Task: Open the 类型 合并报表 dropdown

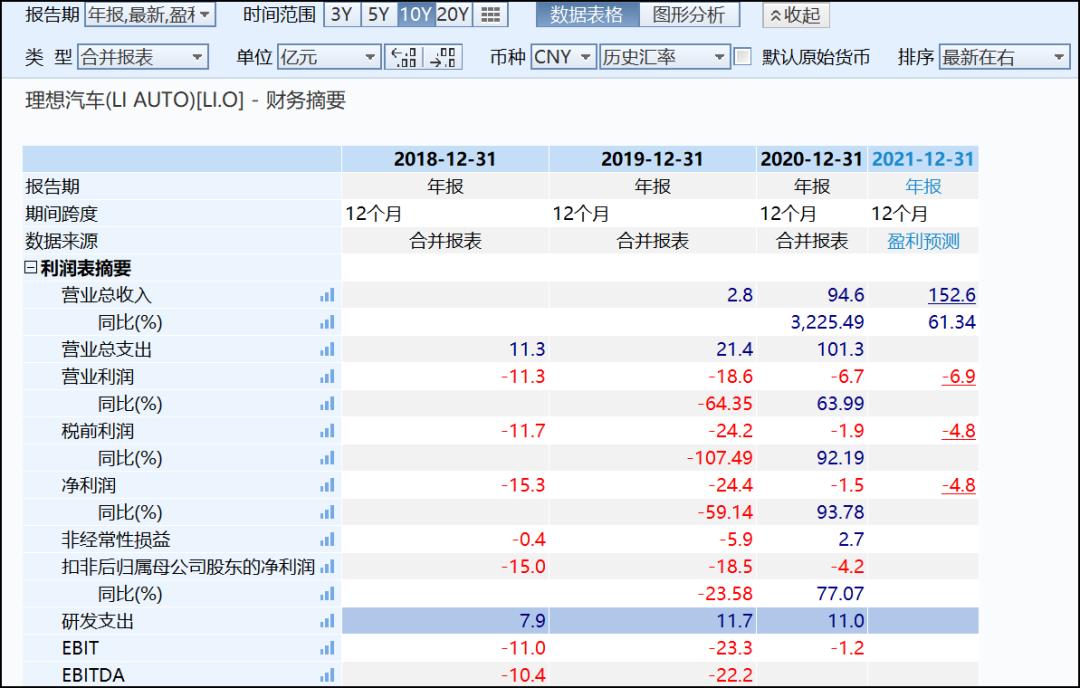Action: (143, 57)
